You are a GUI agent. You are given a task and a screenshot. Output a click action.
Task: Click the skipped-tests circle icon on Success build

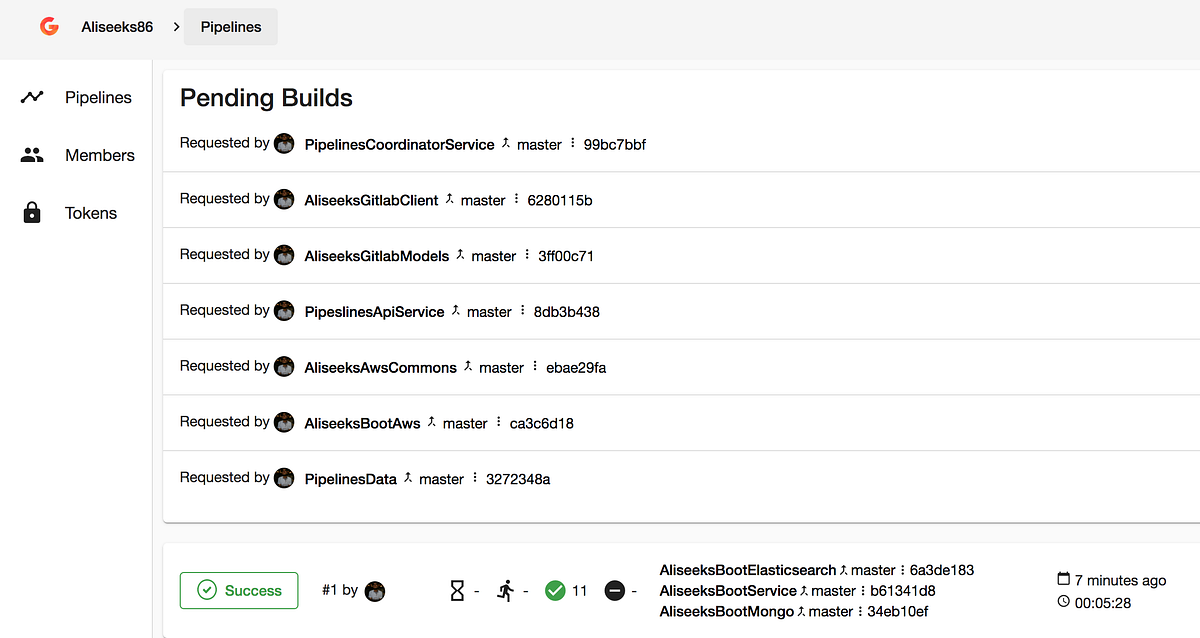[615, 590]
